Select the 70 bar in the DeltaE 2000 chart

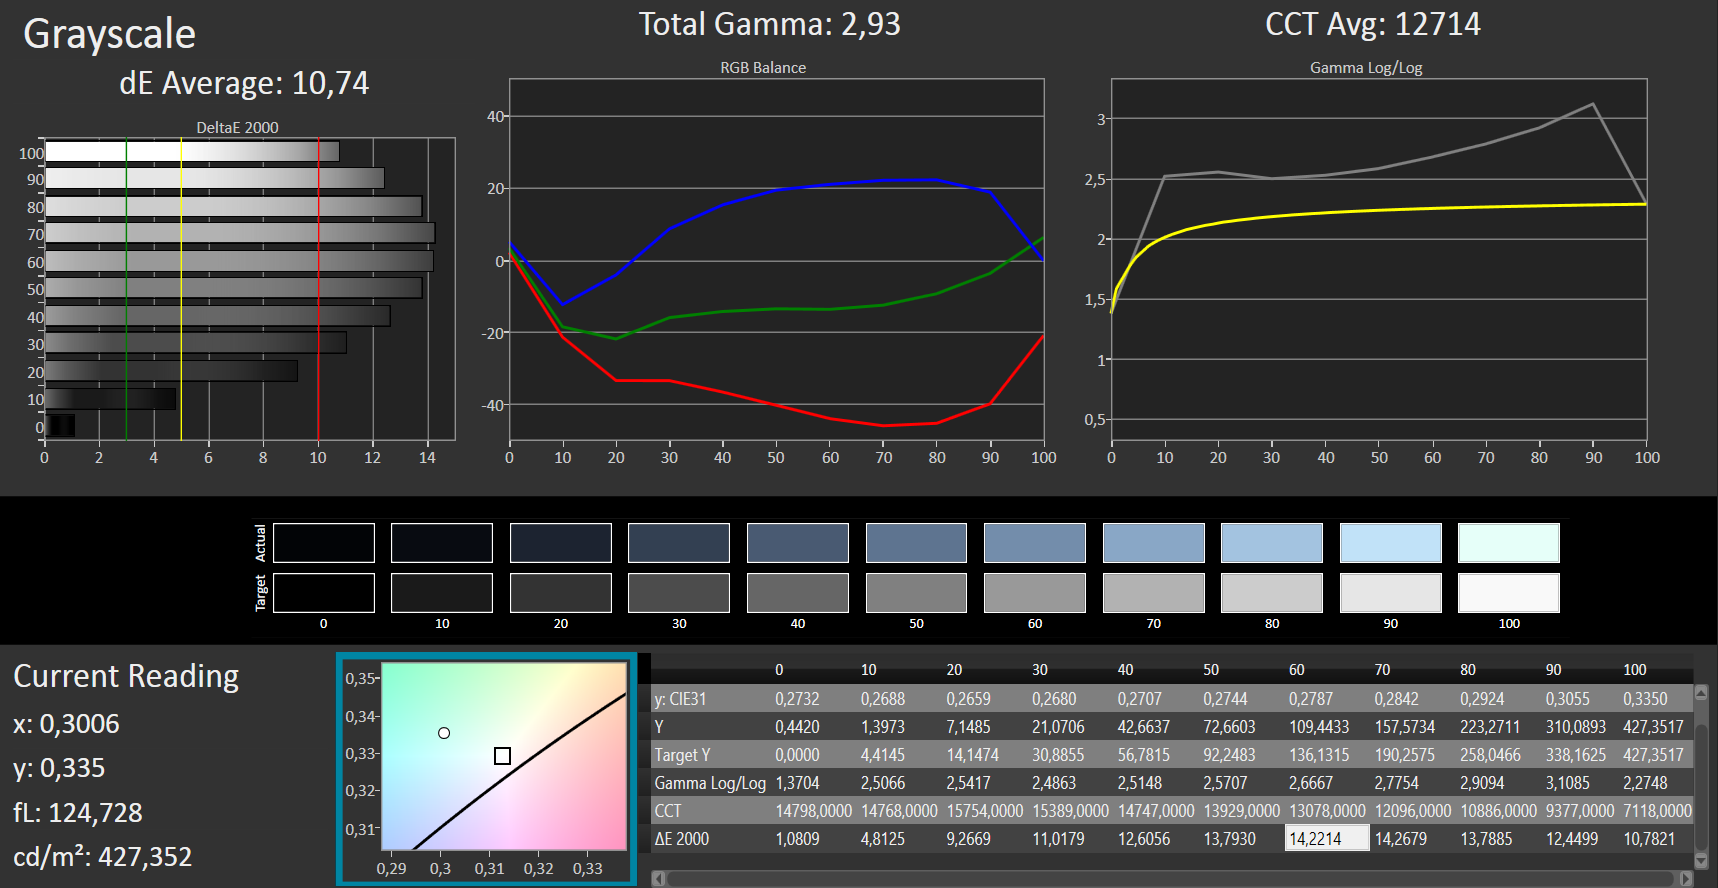click(x=240, y=234)
